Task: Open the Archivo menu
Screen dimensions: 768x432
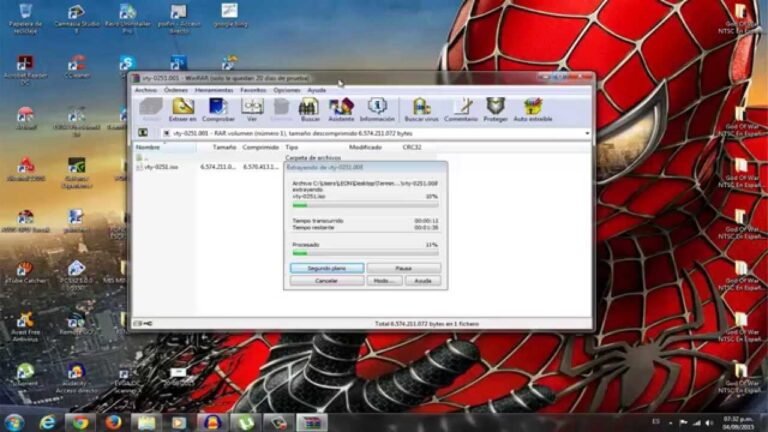Action: pyautogui.click(x=145, y=90)
